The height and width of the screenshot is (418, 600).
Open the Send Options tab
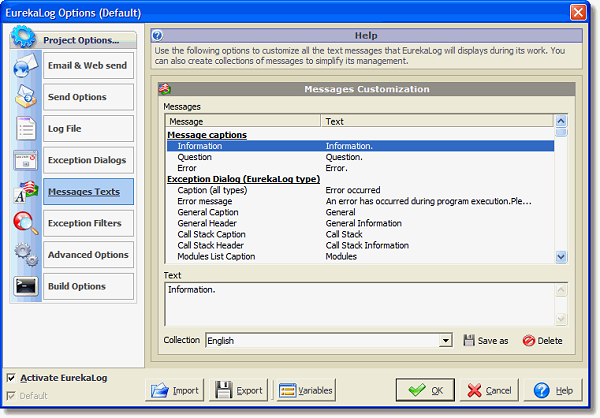[x=88, y=97]
